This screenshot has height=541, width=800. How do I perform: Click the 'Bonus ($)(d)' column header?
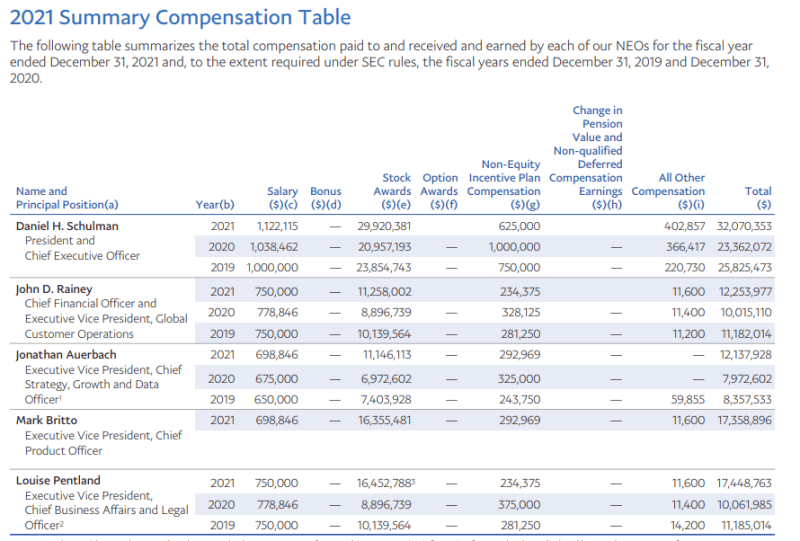coord(326,198)
